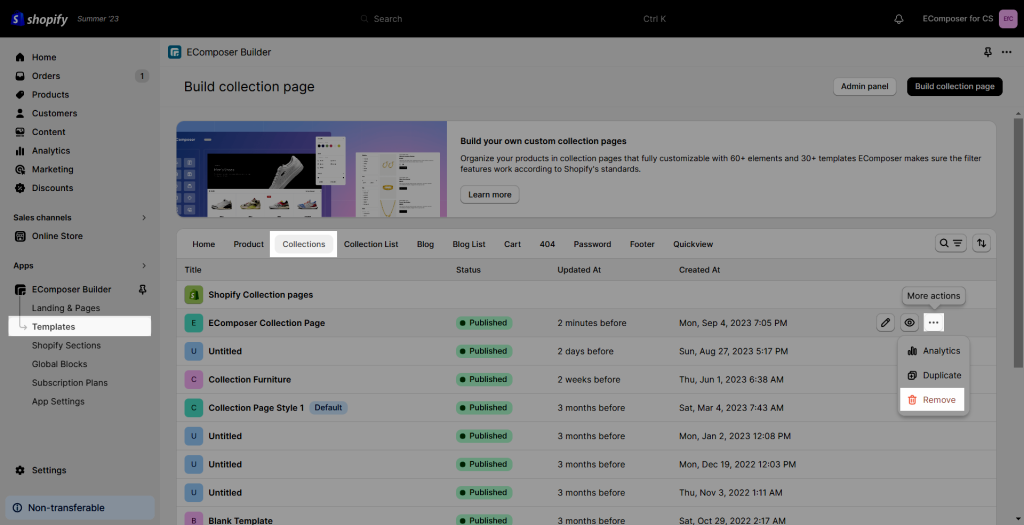Open Subscription Plans in sidebar
The height and width of the screenshot is (525, 1024).
70,383
